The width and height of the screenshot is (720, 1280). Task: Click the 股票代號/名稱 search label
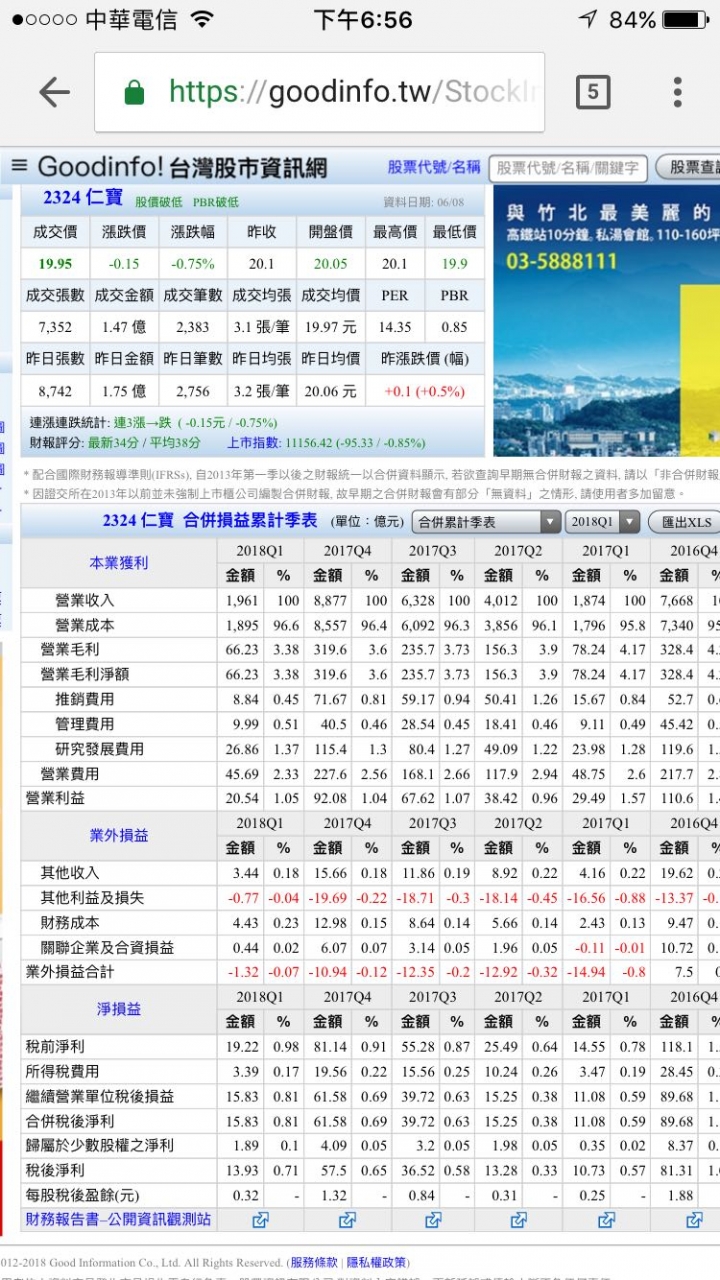[x=434, y=167]
